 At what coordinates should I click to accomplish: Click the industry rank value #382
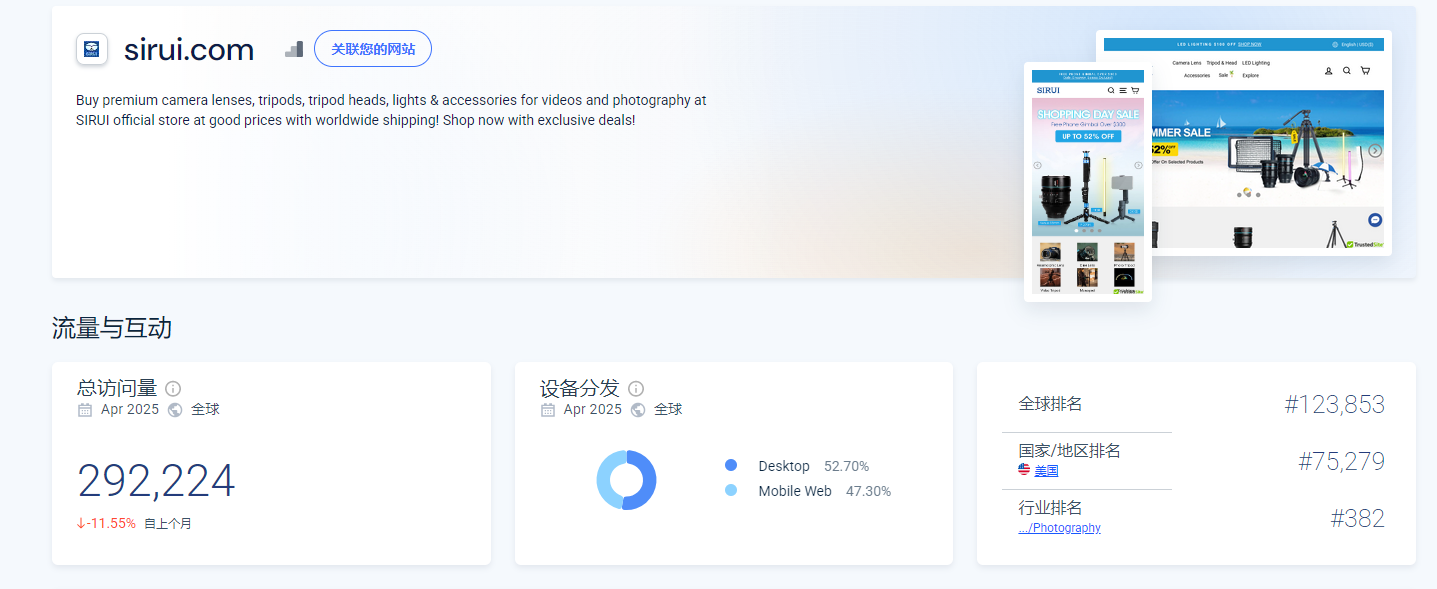click(x=1357, y=518)
